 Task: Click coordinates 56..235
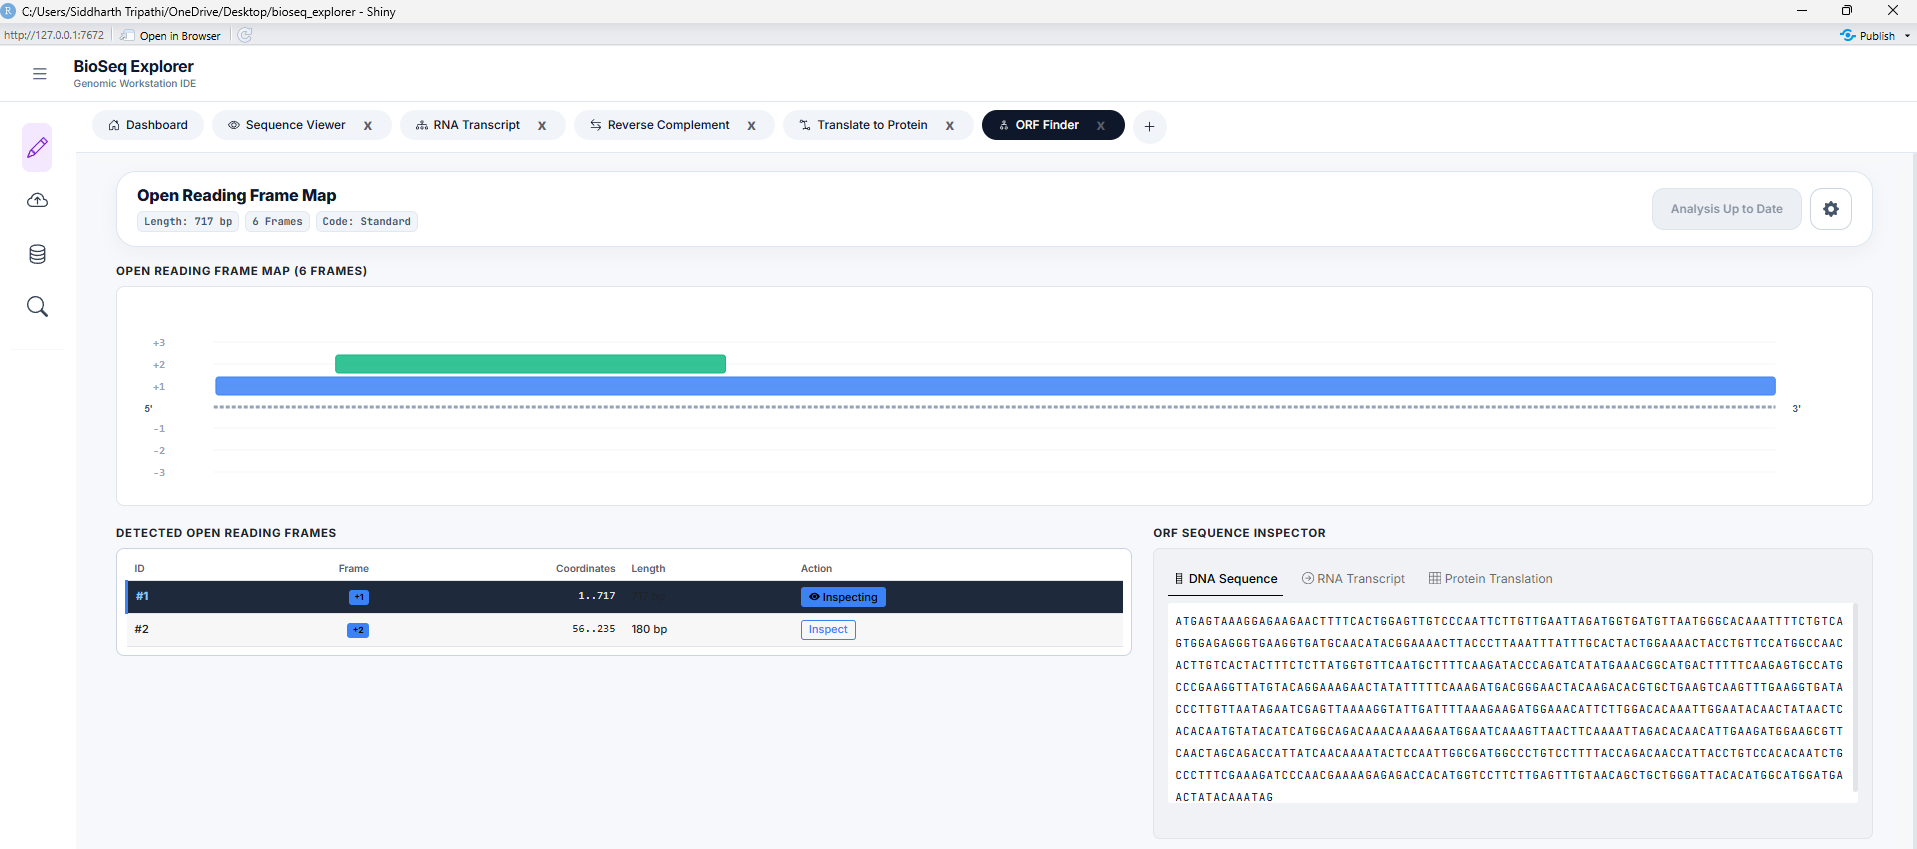(593, 629)
